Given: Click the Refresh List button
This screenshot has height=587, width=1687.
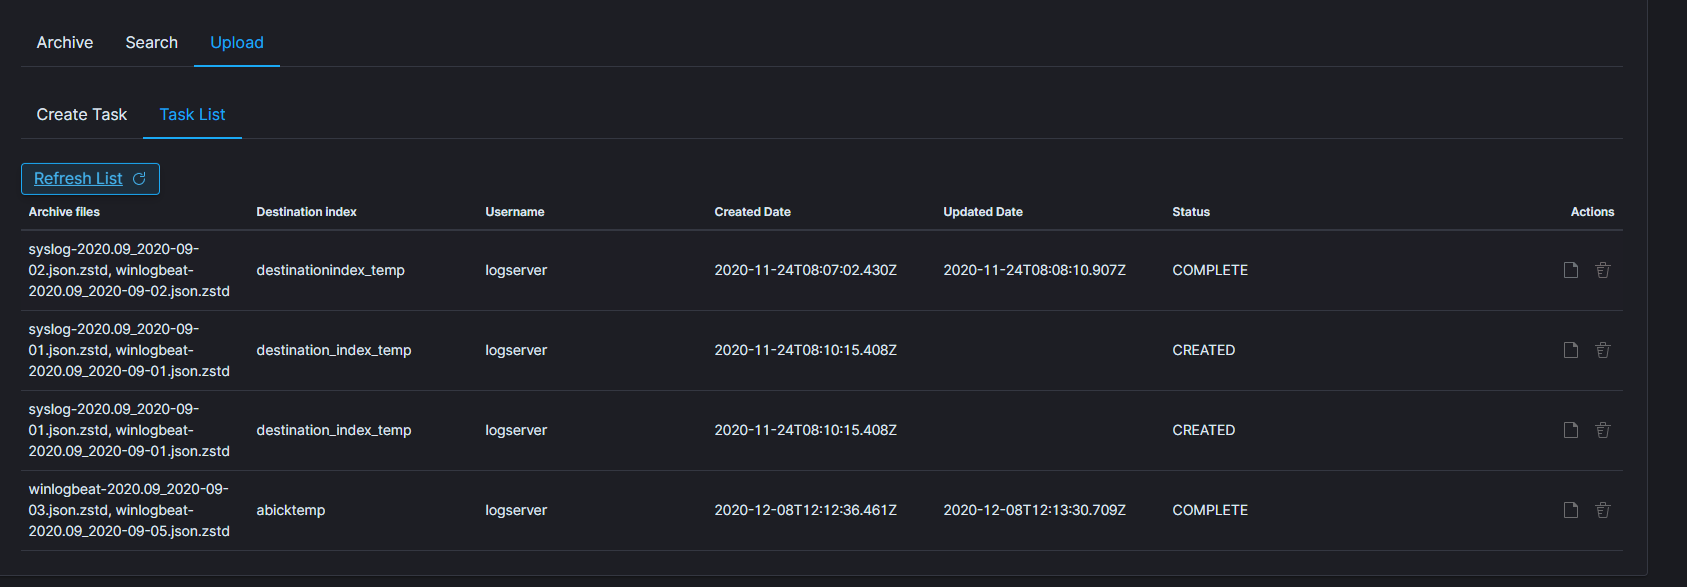Looking at the screenshot, I should [90, 179].
